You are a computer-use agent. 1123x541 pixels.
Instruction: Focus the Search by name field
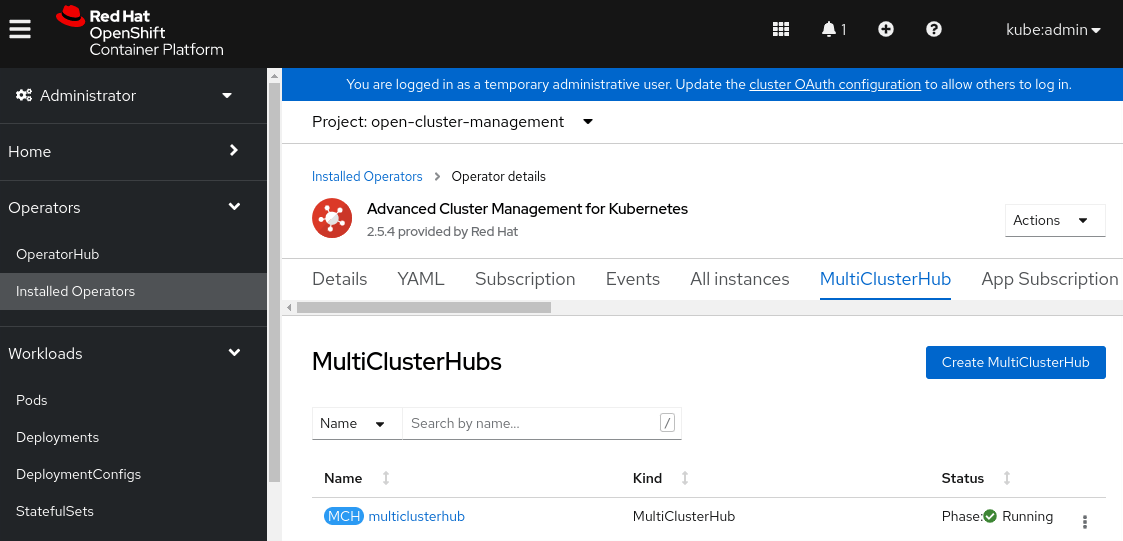[530, 423]
